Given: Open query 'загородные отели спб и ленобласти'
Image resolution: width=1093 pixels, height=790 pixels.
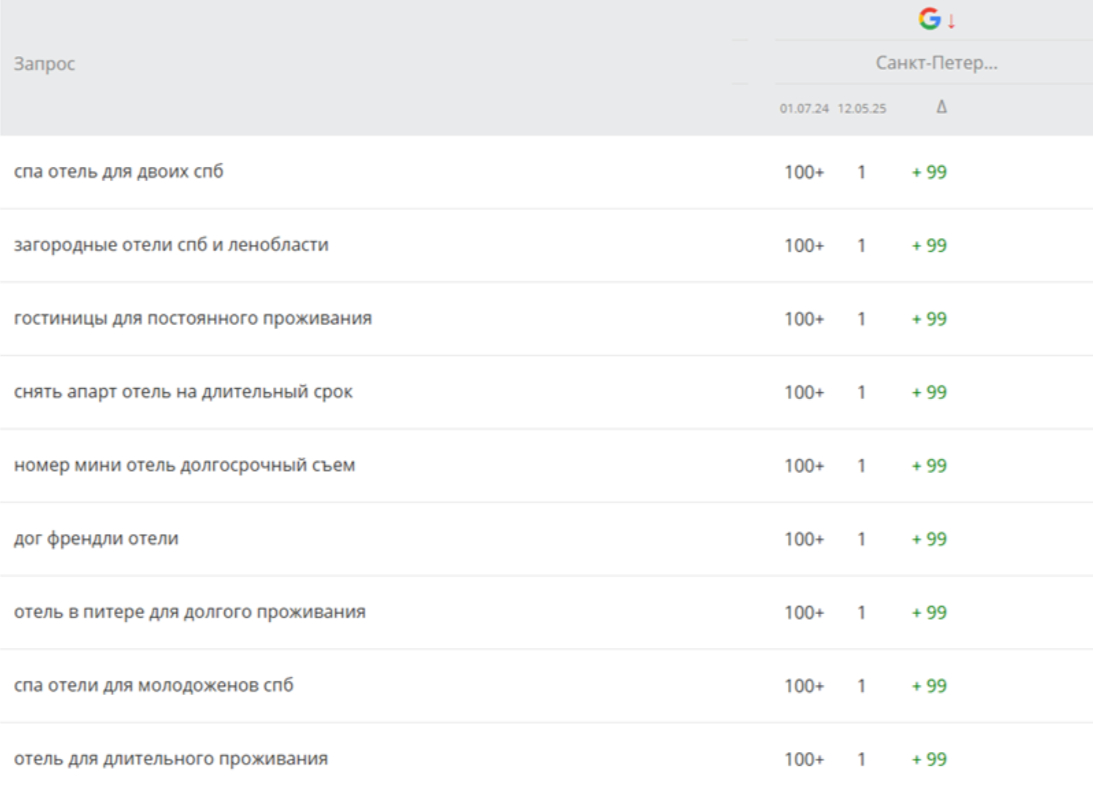Looking at the screenshot, I should pyautogui.click(x=171, y=245).
